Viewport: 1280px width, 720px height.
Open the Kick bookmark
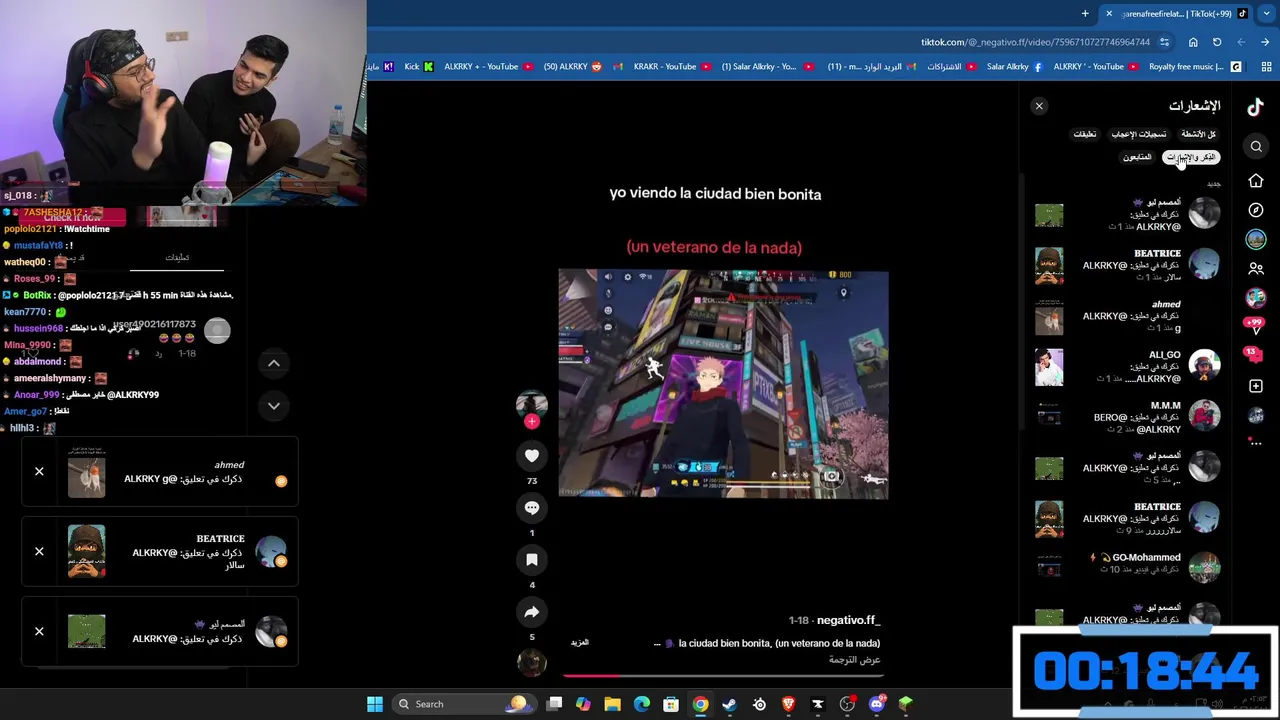pos(419,67)
